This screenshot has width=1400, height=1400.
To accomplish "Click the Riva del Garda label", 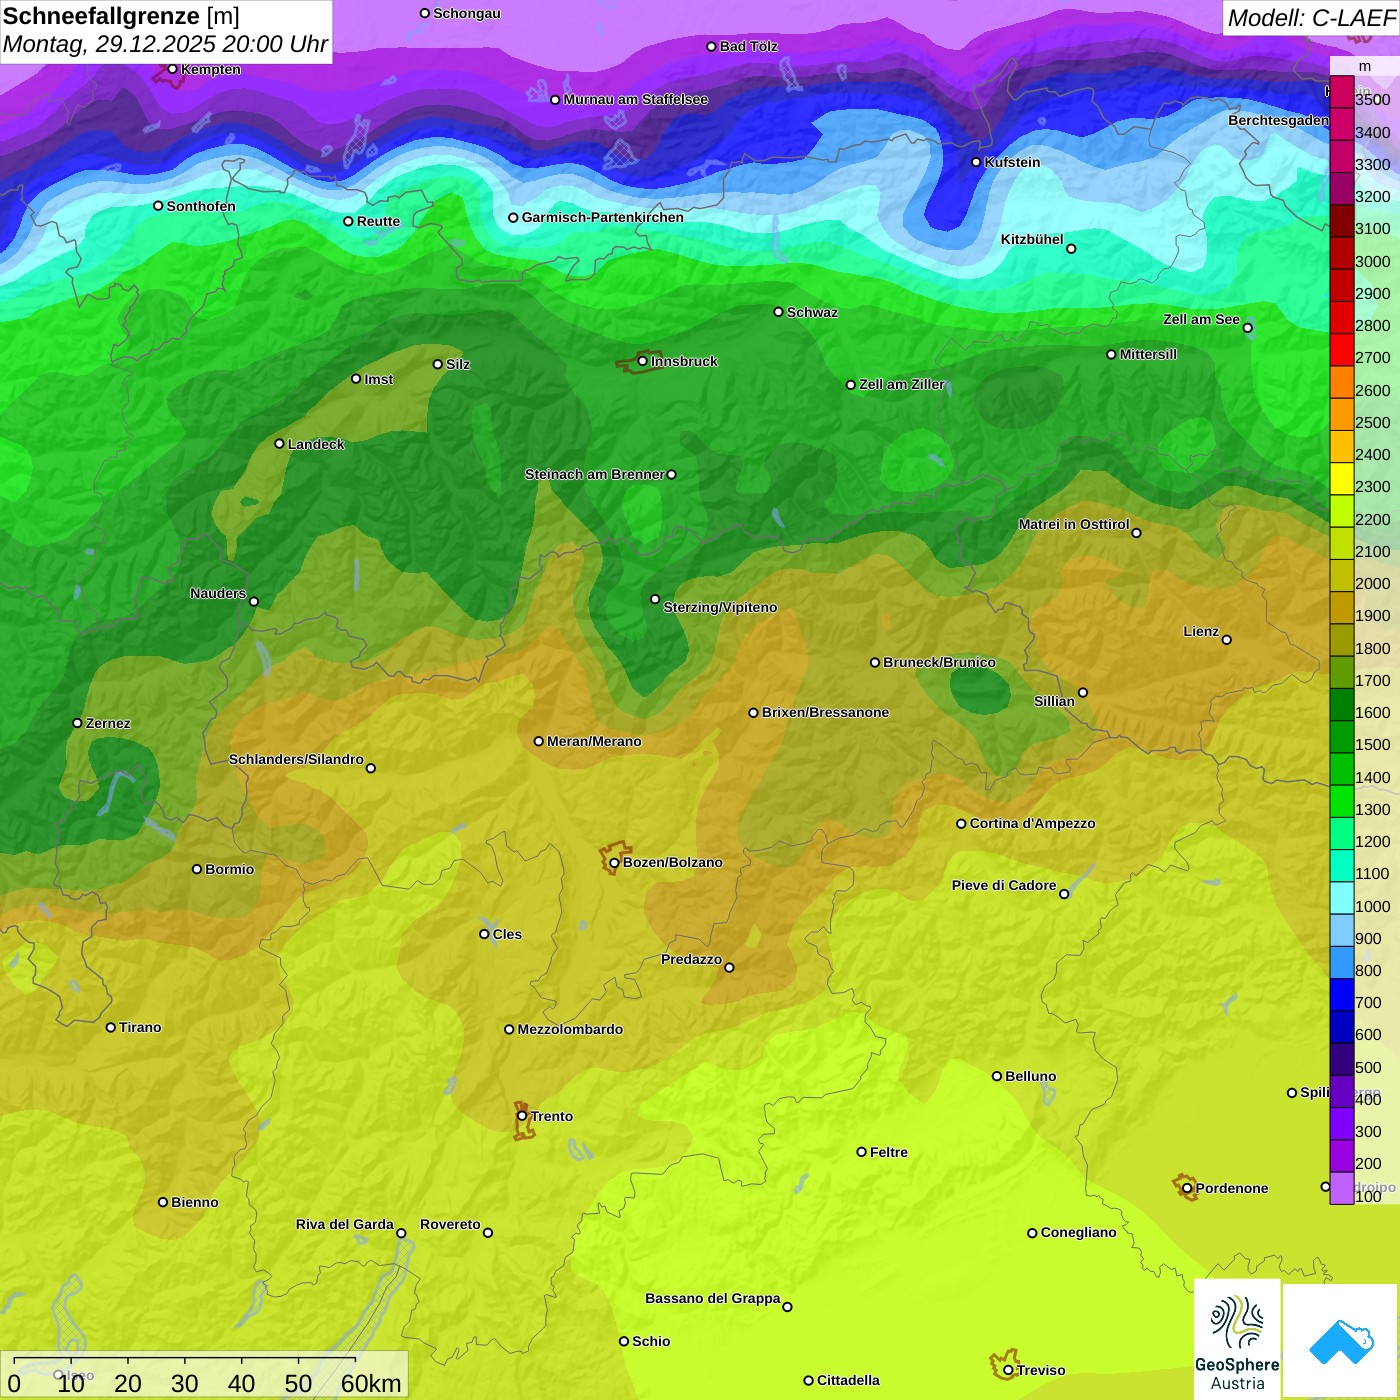I will pos(345,1224).
